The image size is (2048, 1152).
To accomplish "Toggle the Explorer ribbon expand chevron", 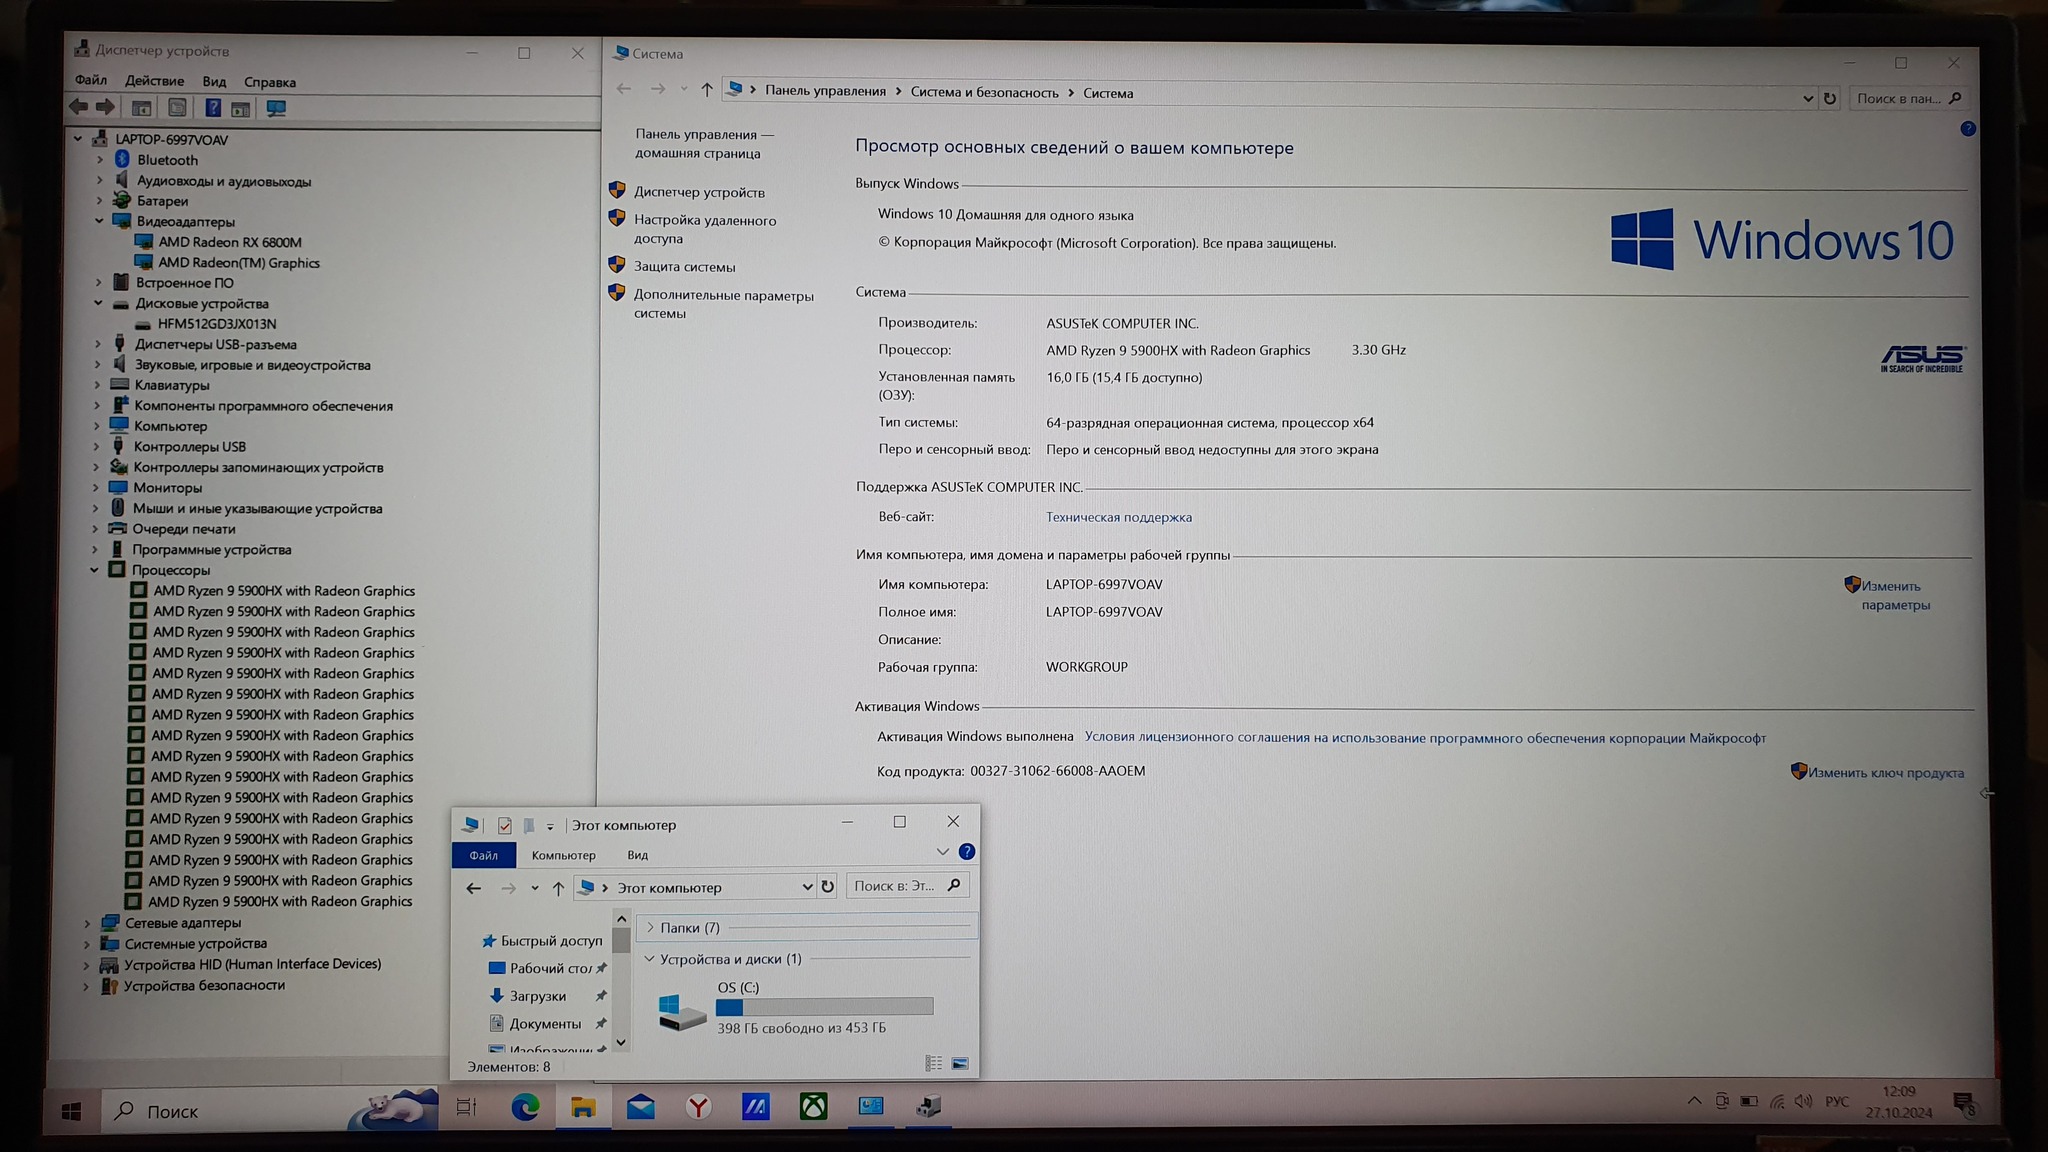I will pos(942,852).
